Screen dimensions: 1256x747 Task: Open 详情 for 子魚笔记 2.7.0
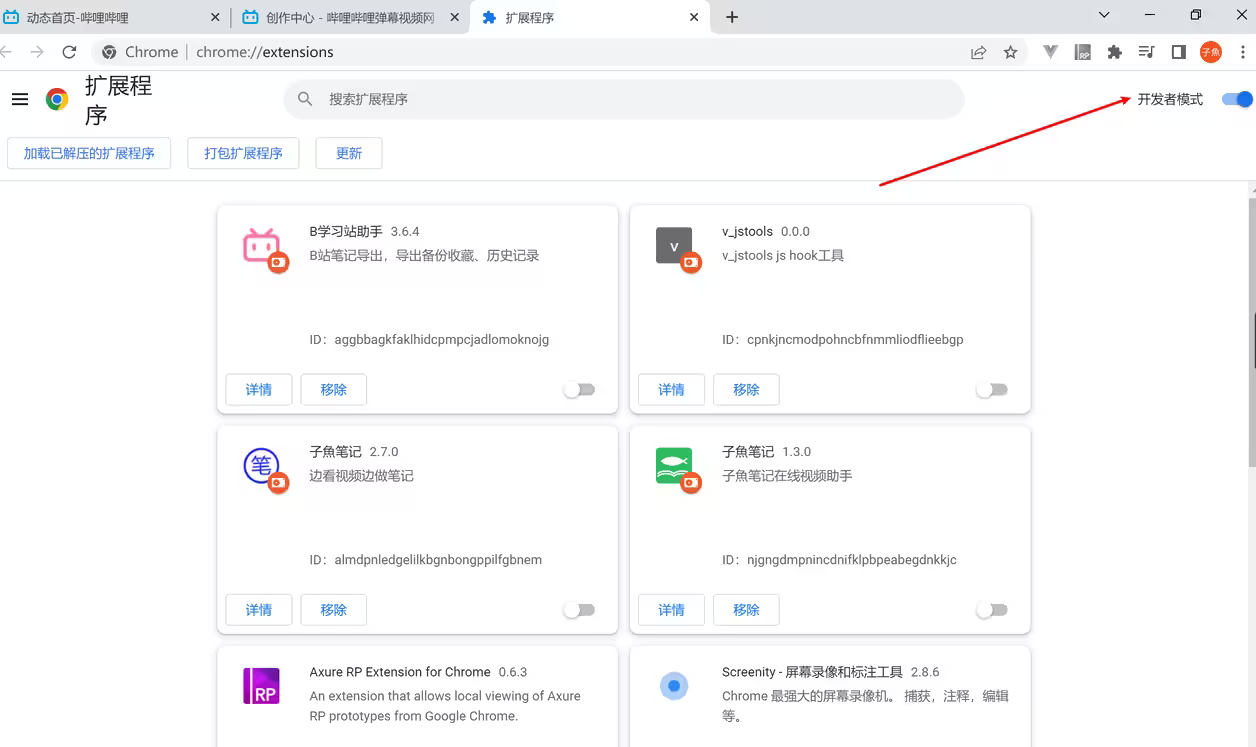pyautogui.click(x=259, y=610)
